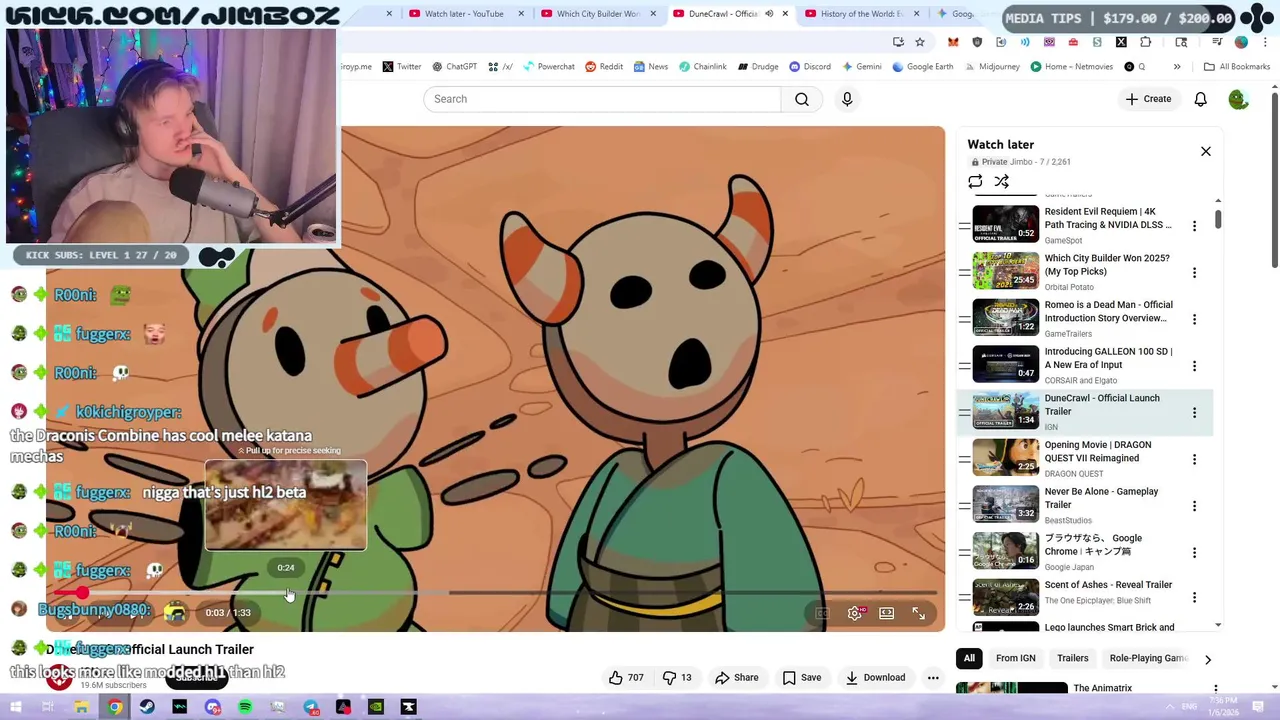Click the Create button

[x=1148, y=99]
